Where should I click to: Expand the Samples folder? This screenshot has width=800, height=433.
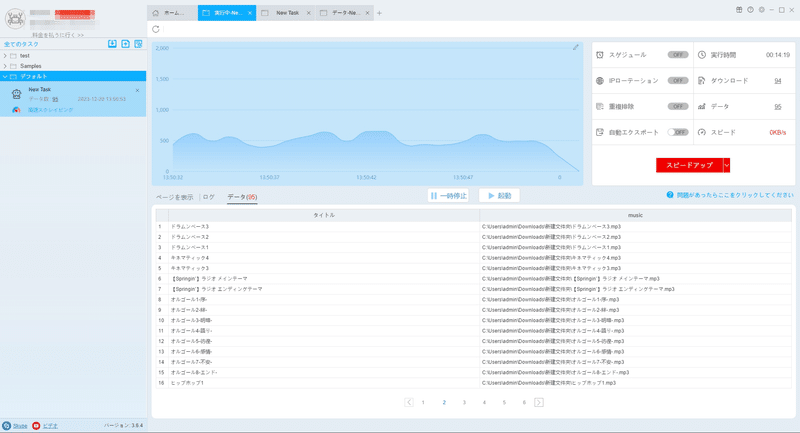pos(5,66)
